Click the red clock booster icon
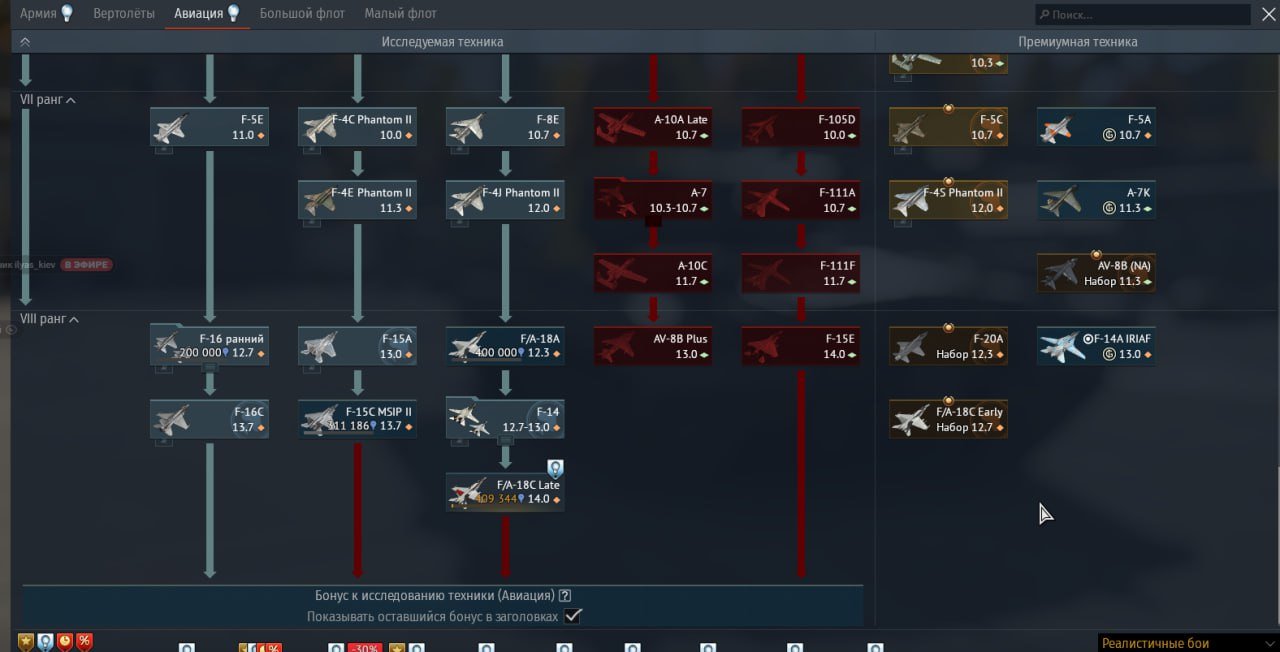The image size is (1280, 652). point(65,642)
